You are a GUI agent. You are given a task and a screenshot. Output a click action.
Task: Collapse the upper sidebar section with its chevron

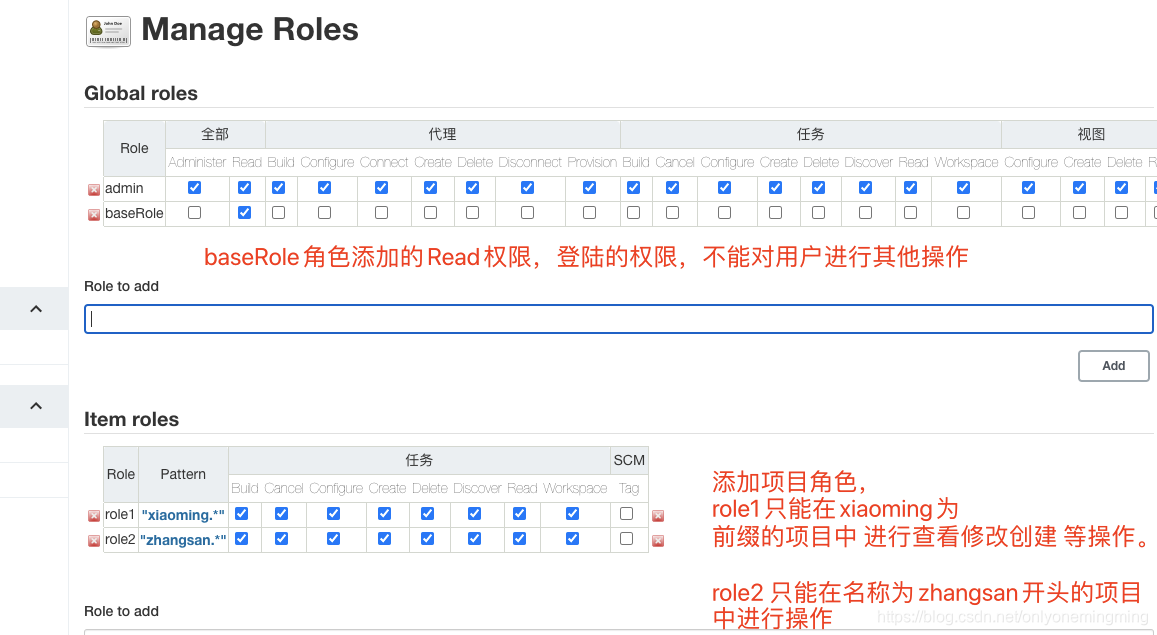point(34,308)
